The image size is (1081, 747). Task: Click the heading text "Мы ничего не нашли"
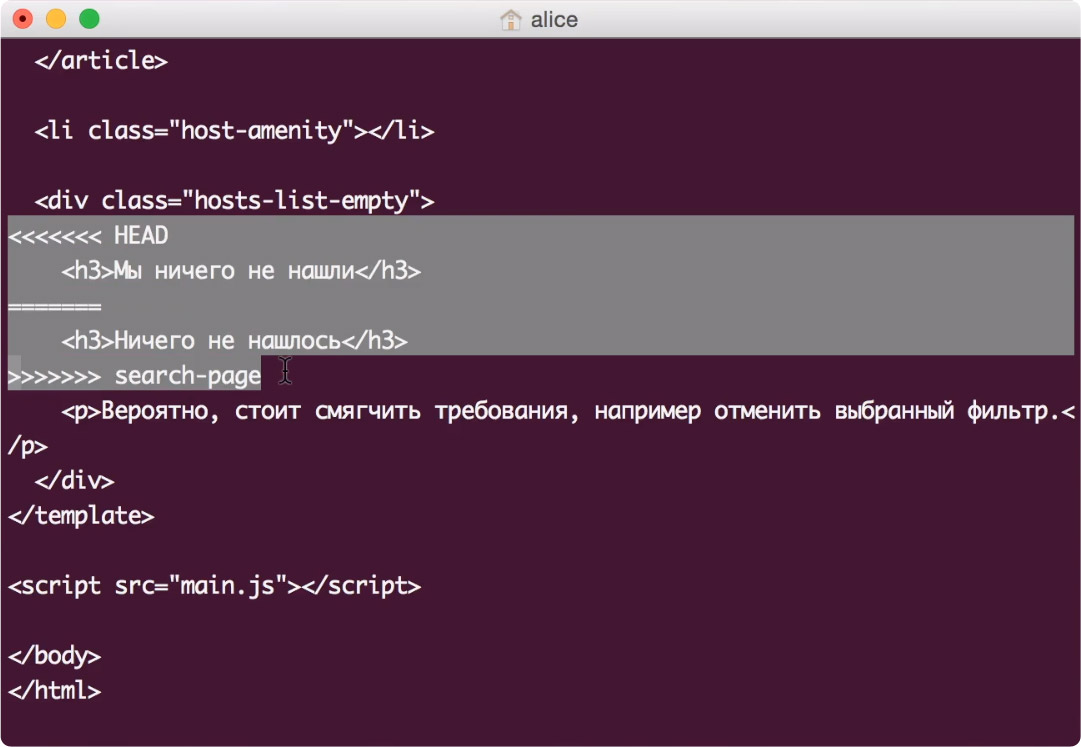(x=234, y=271)
